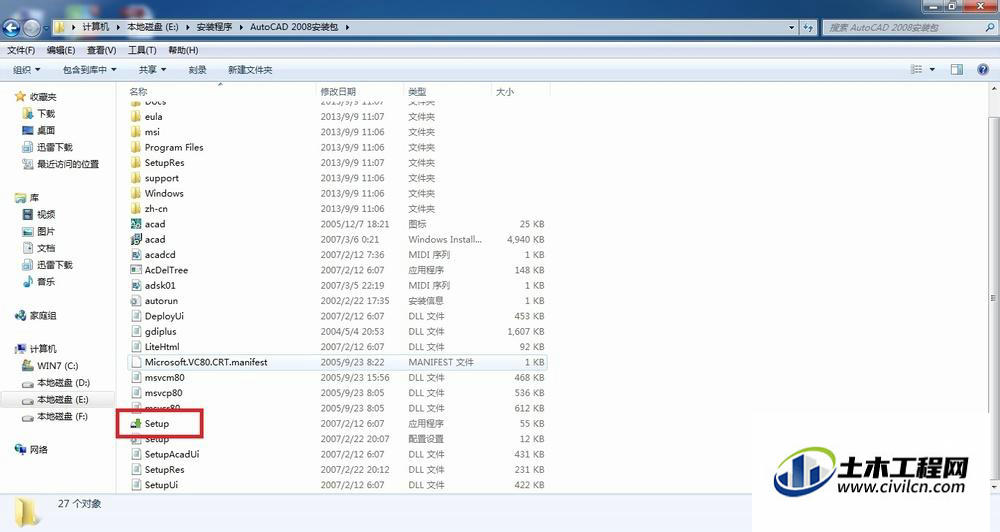The width and height of the screenshot is (1000, 532).
Task: Open the View (V) menu
Action: click(x=101, y=50)
